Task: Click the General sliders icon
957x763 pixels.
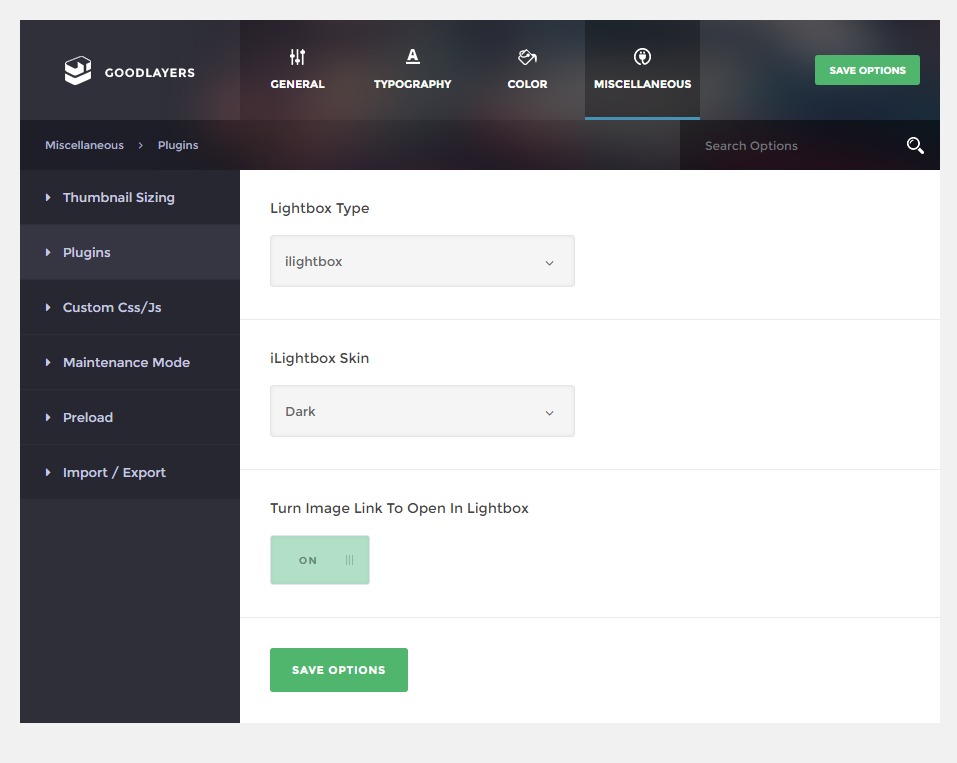Action: click(x=297, y=57)
